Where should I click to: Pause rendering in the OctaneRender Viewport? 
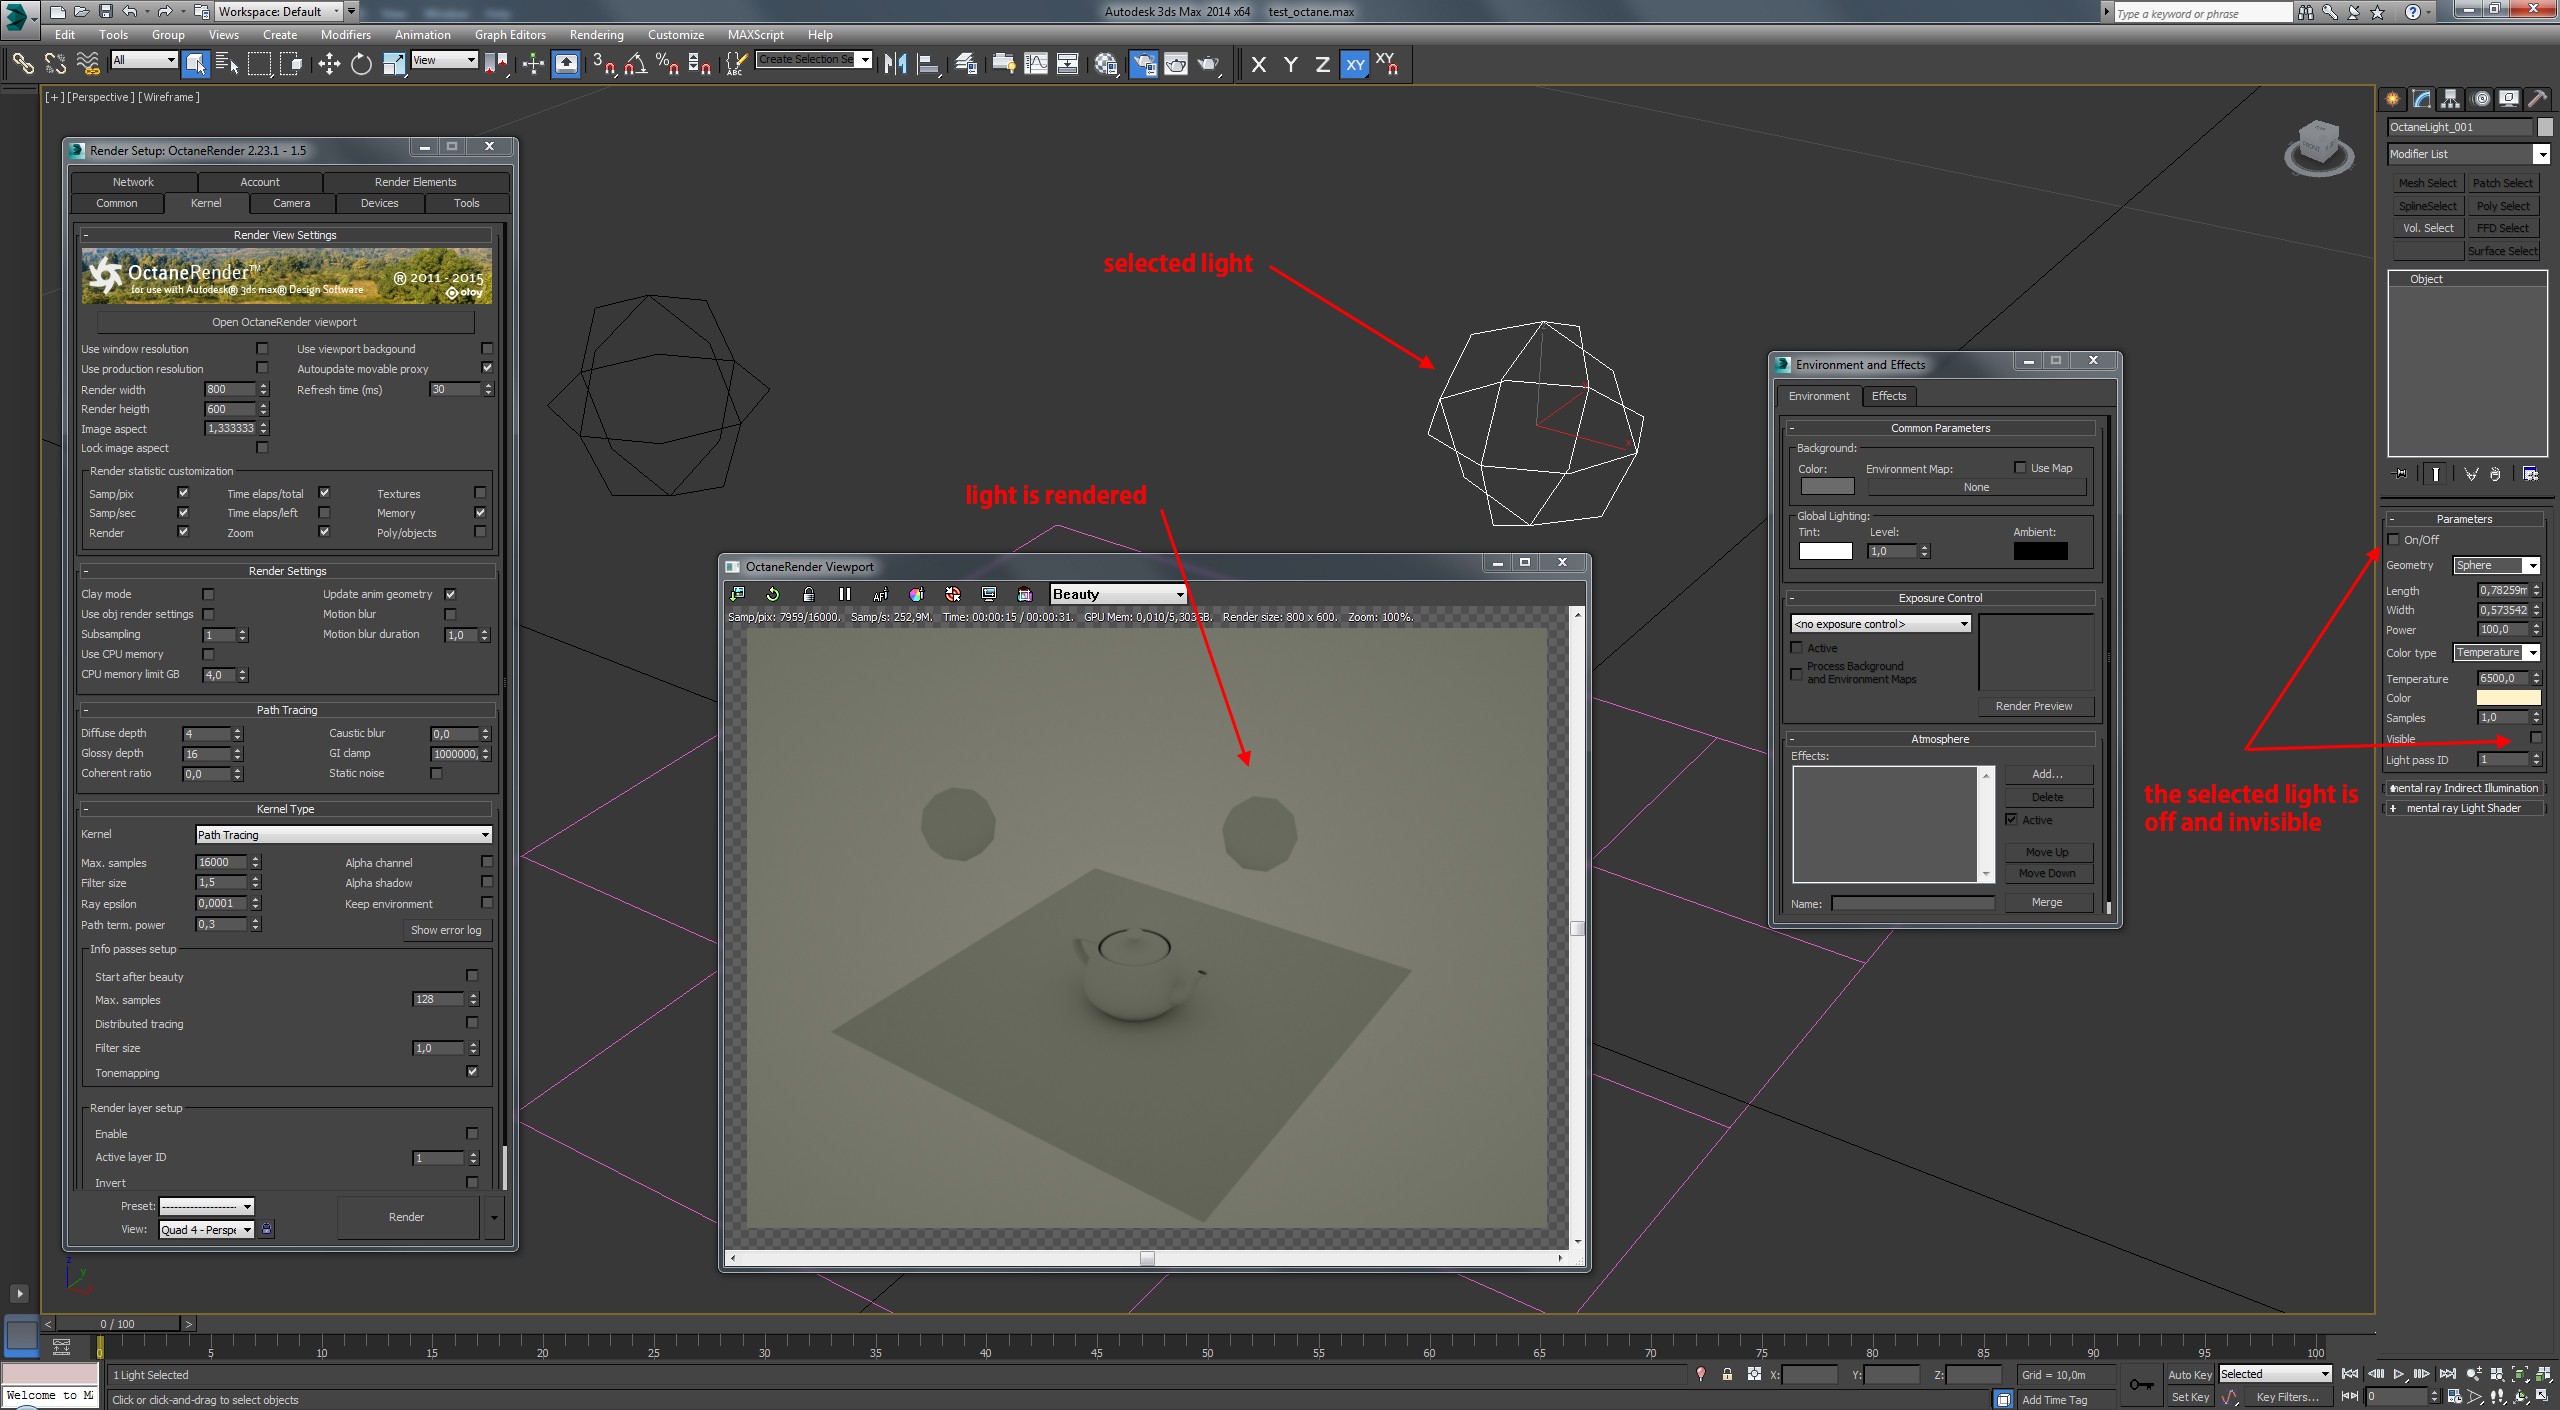pyautogui.click(x=845, y=594)
